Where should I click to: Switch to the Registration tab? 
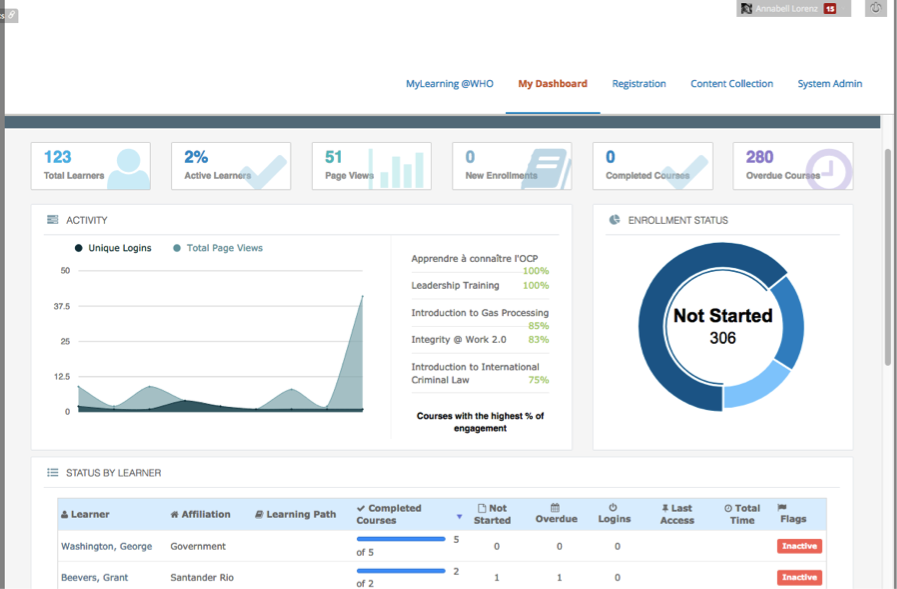[639, 84]
